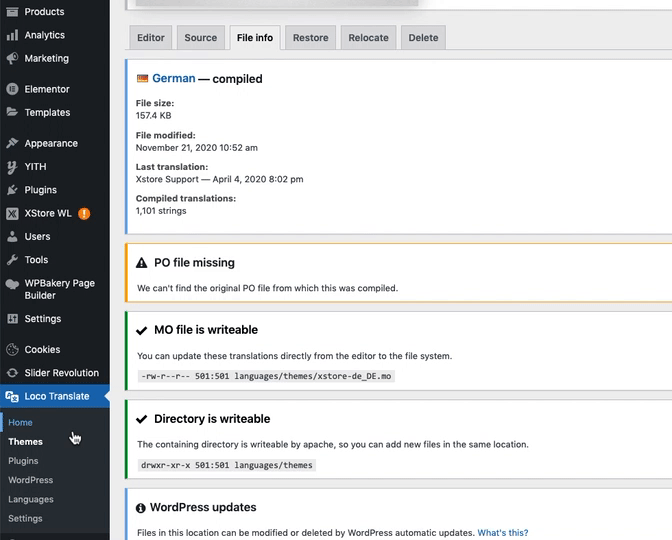Click the Marketing megaphone icon

pos(12,58)
